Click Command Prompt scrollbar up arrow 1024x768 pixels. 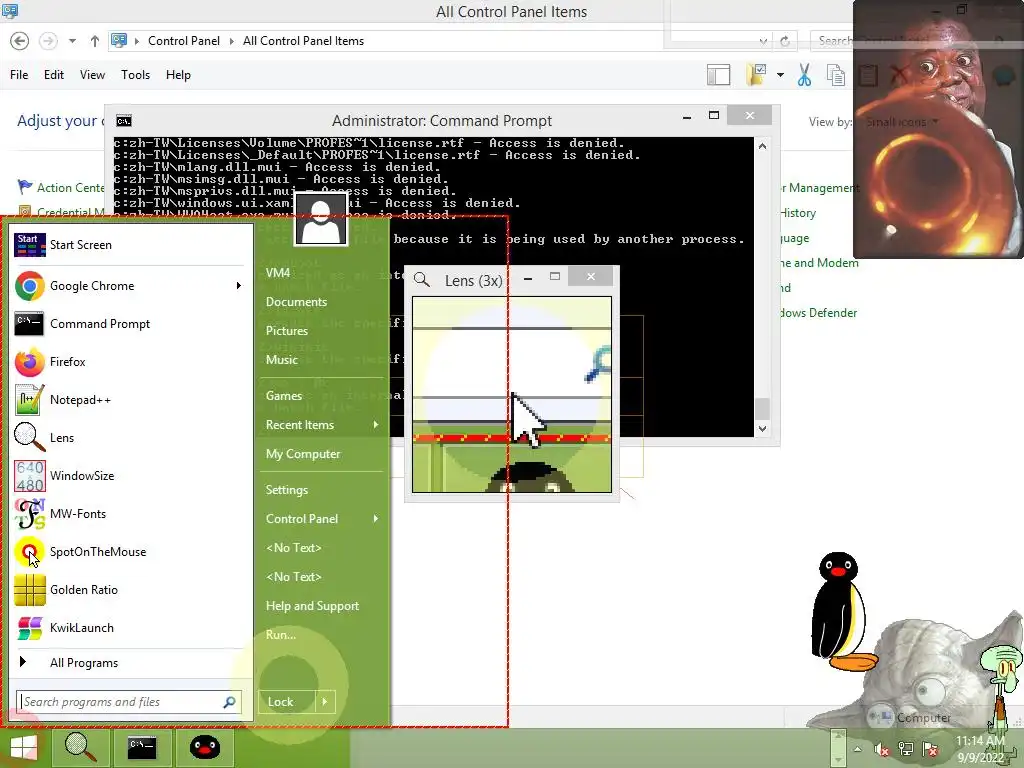click(762, 146)
